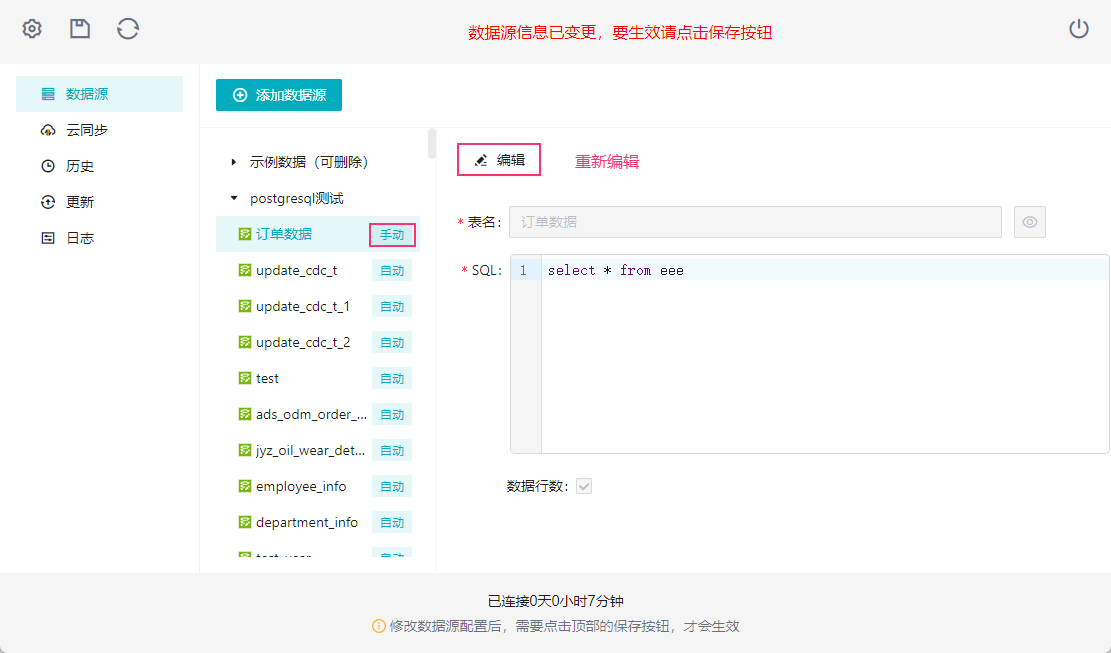Click 自动 tag next to employee_info
The width and height of the screenshot is (1111, 653).
click(x=392, y=487)
